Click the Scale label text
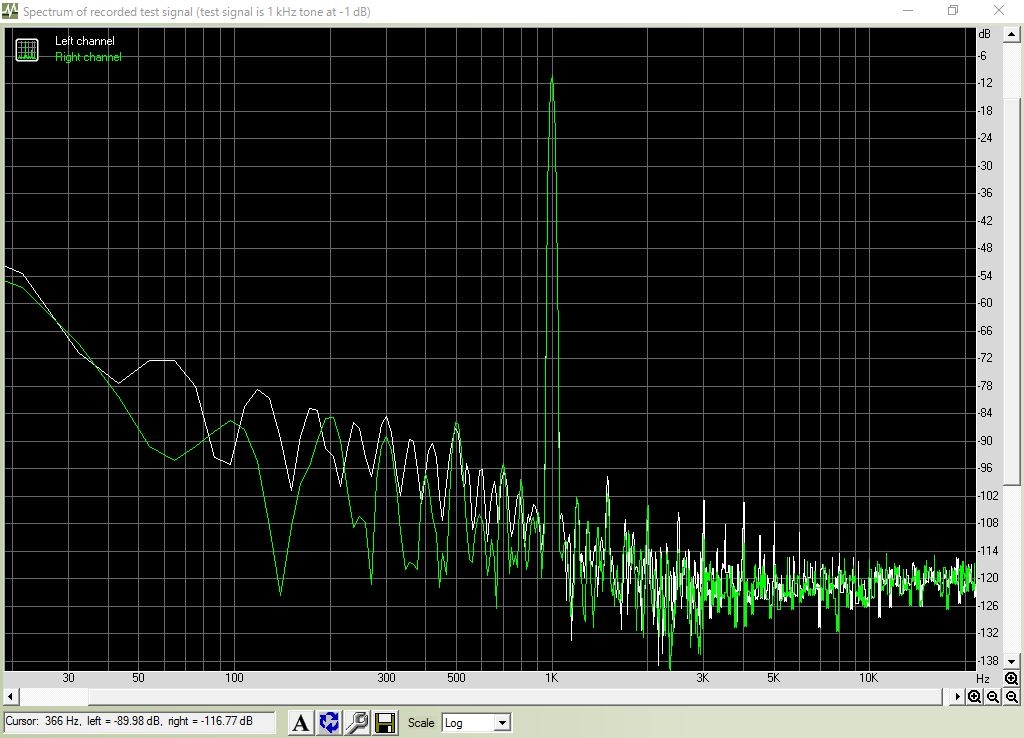 [421, 723]
